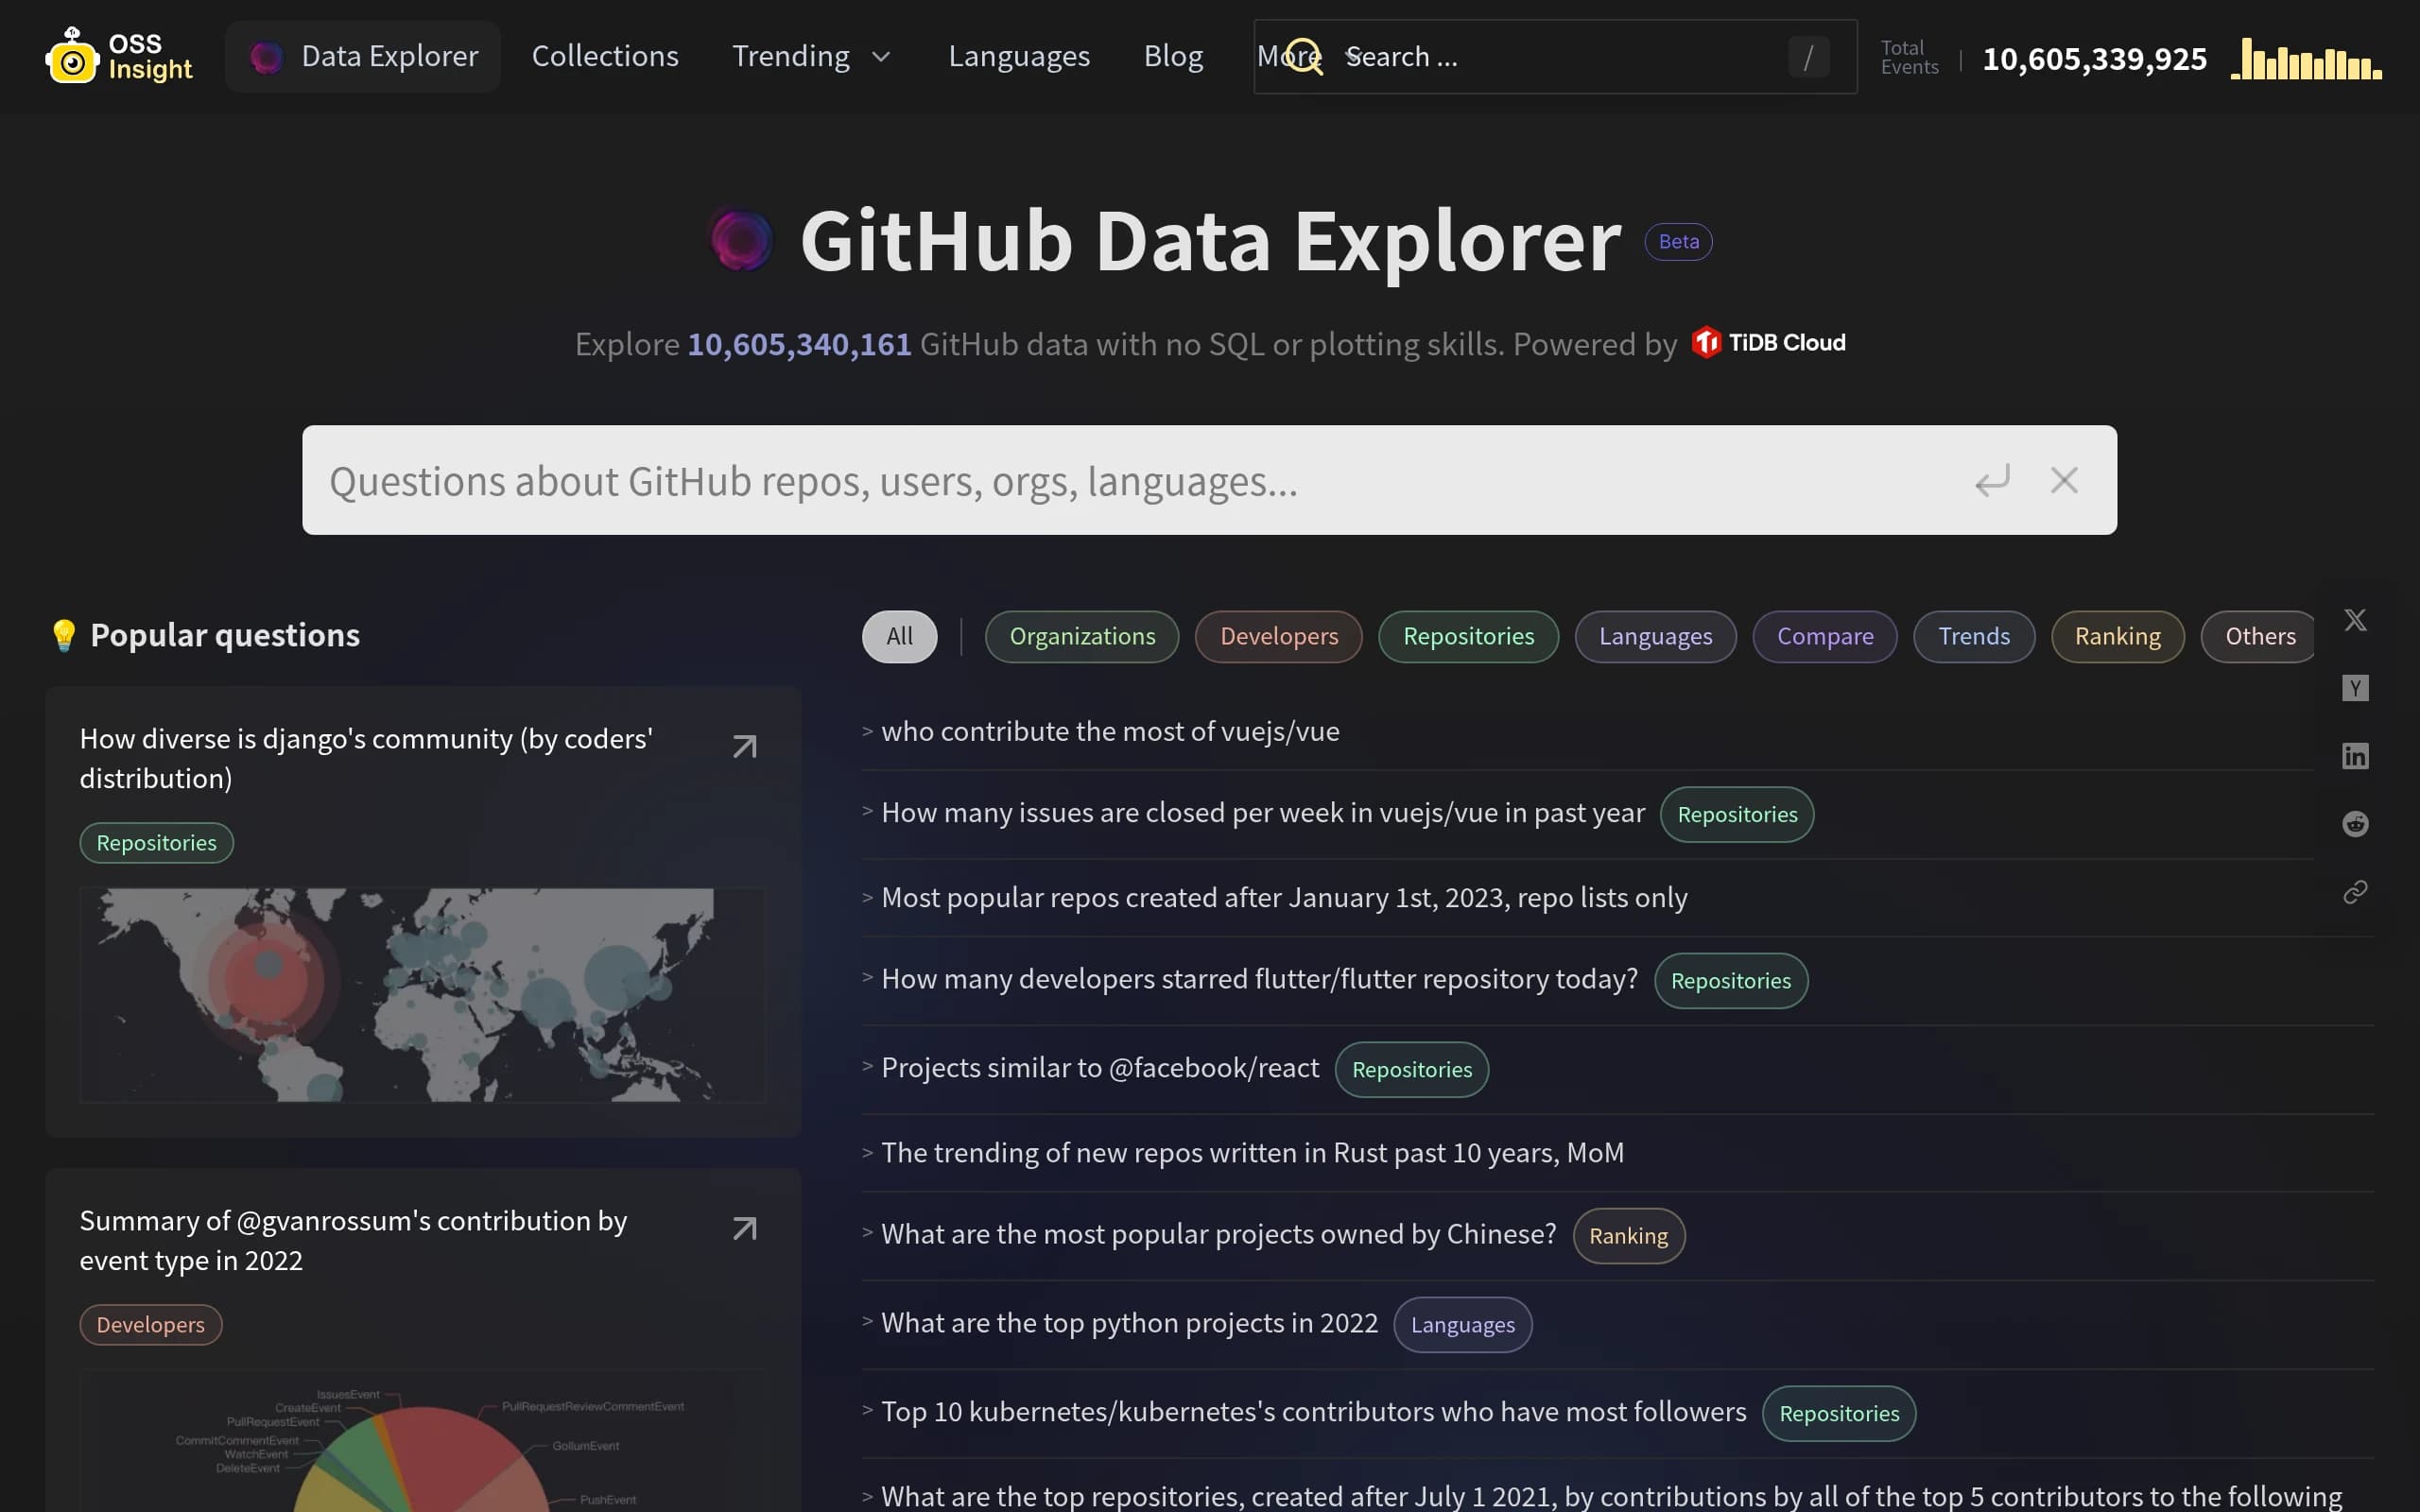This screenshot has width=2420, height=1512.
Task: Clear the question box with X icon
Action: (2064, 480)
